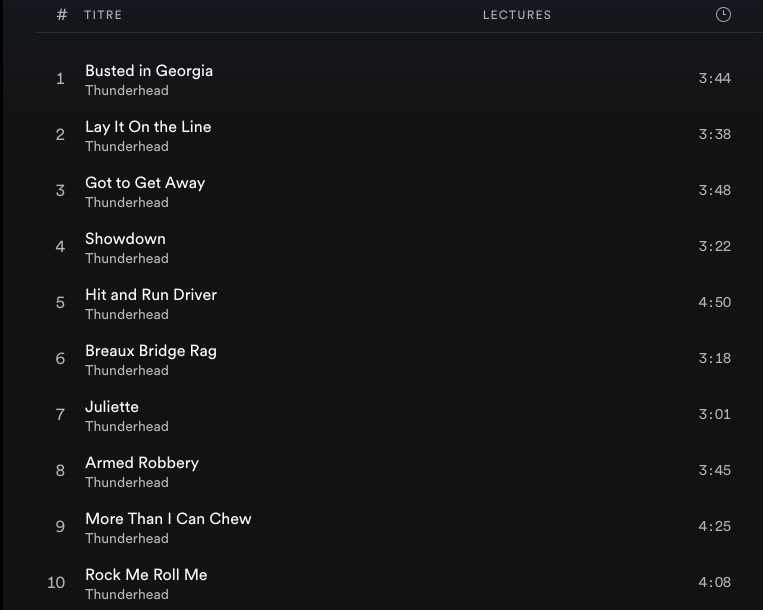Viewport: 763px width, 610px height.
Task: Sort by the TITRE column header
Action: tap(103, 15)
